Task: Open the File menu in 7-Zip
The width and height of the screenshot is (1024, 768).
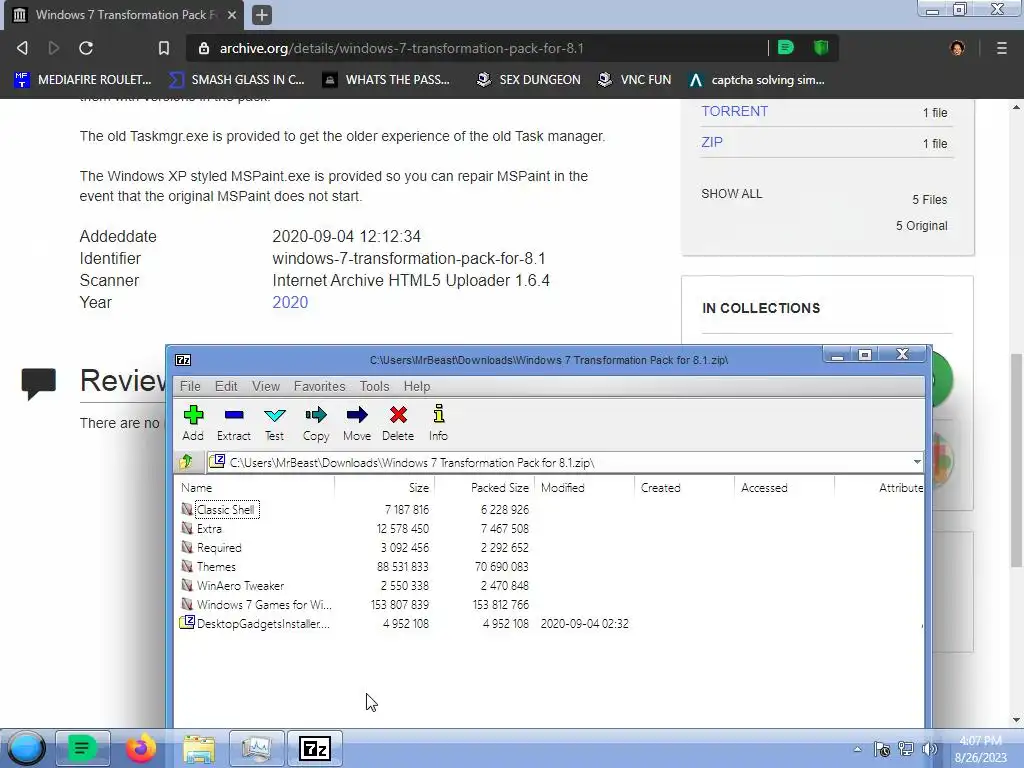Action: 190,386
